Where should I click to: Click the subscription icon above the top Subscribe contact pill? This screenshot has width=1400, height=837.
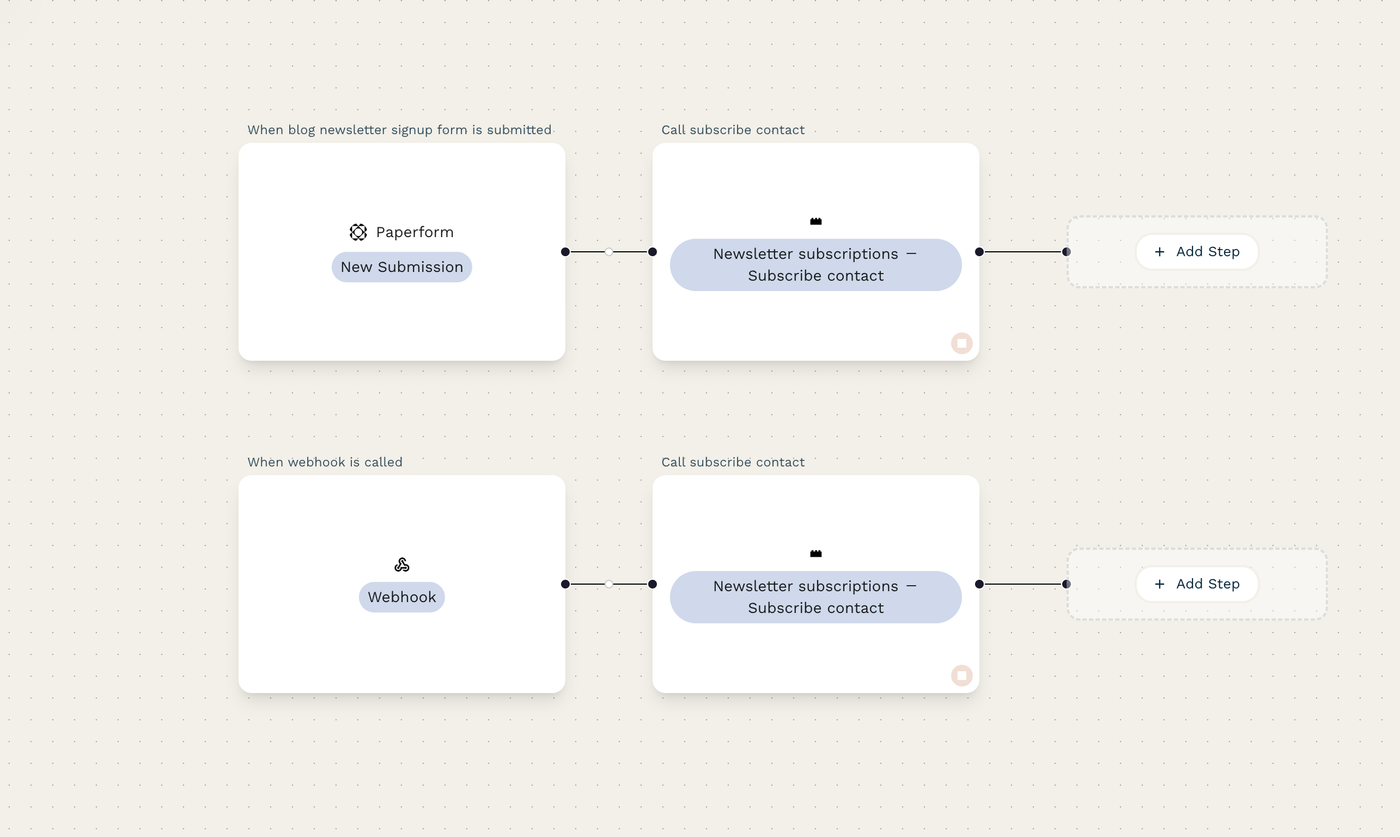tap(815, 220)
